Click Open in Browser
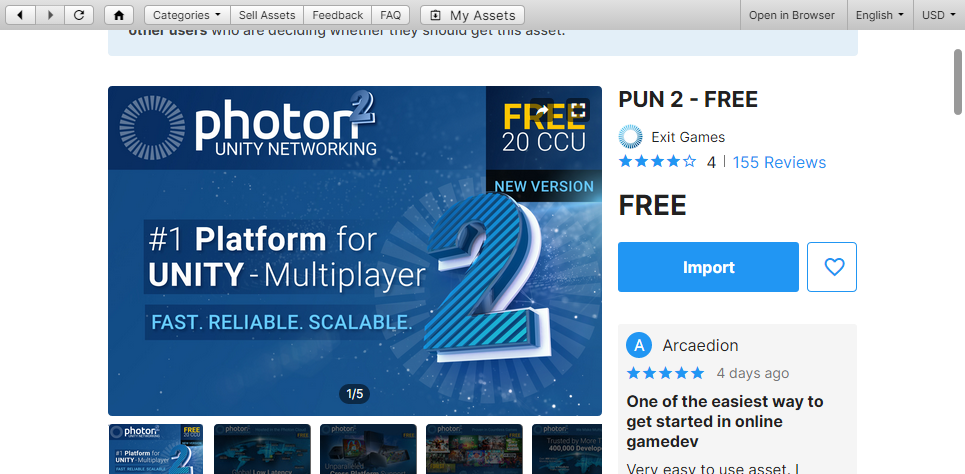965x474 pixels. 791,15
